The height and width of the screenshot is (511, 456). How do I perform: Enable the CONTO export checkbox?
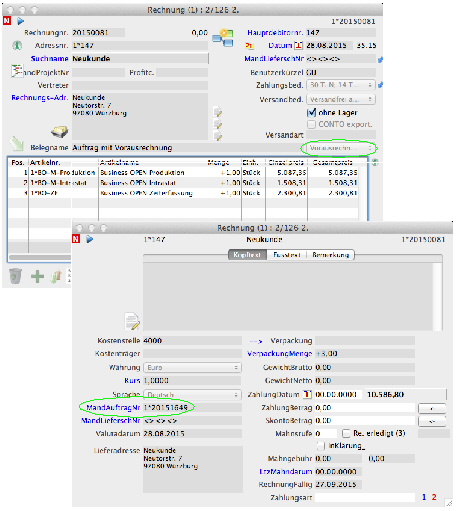click(311, 124)
